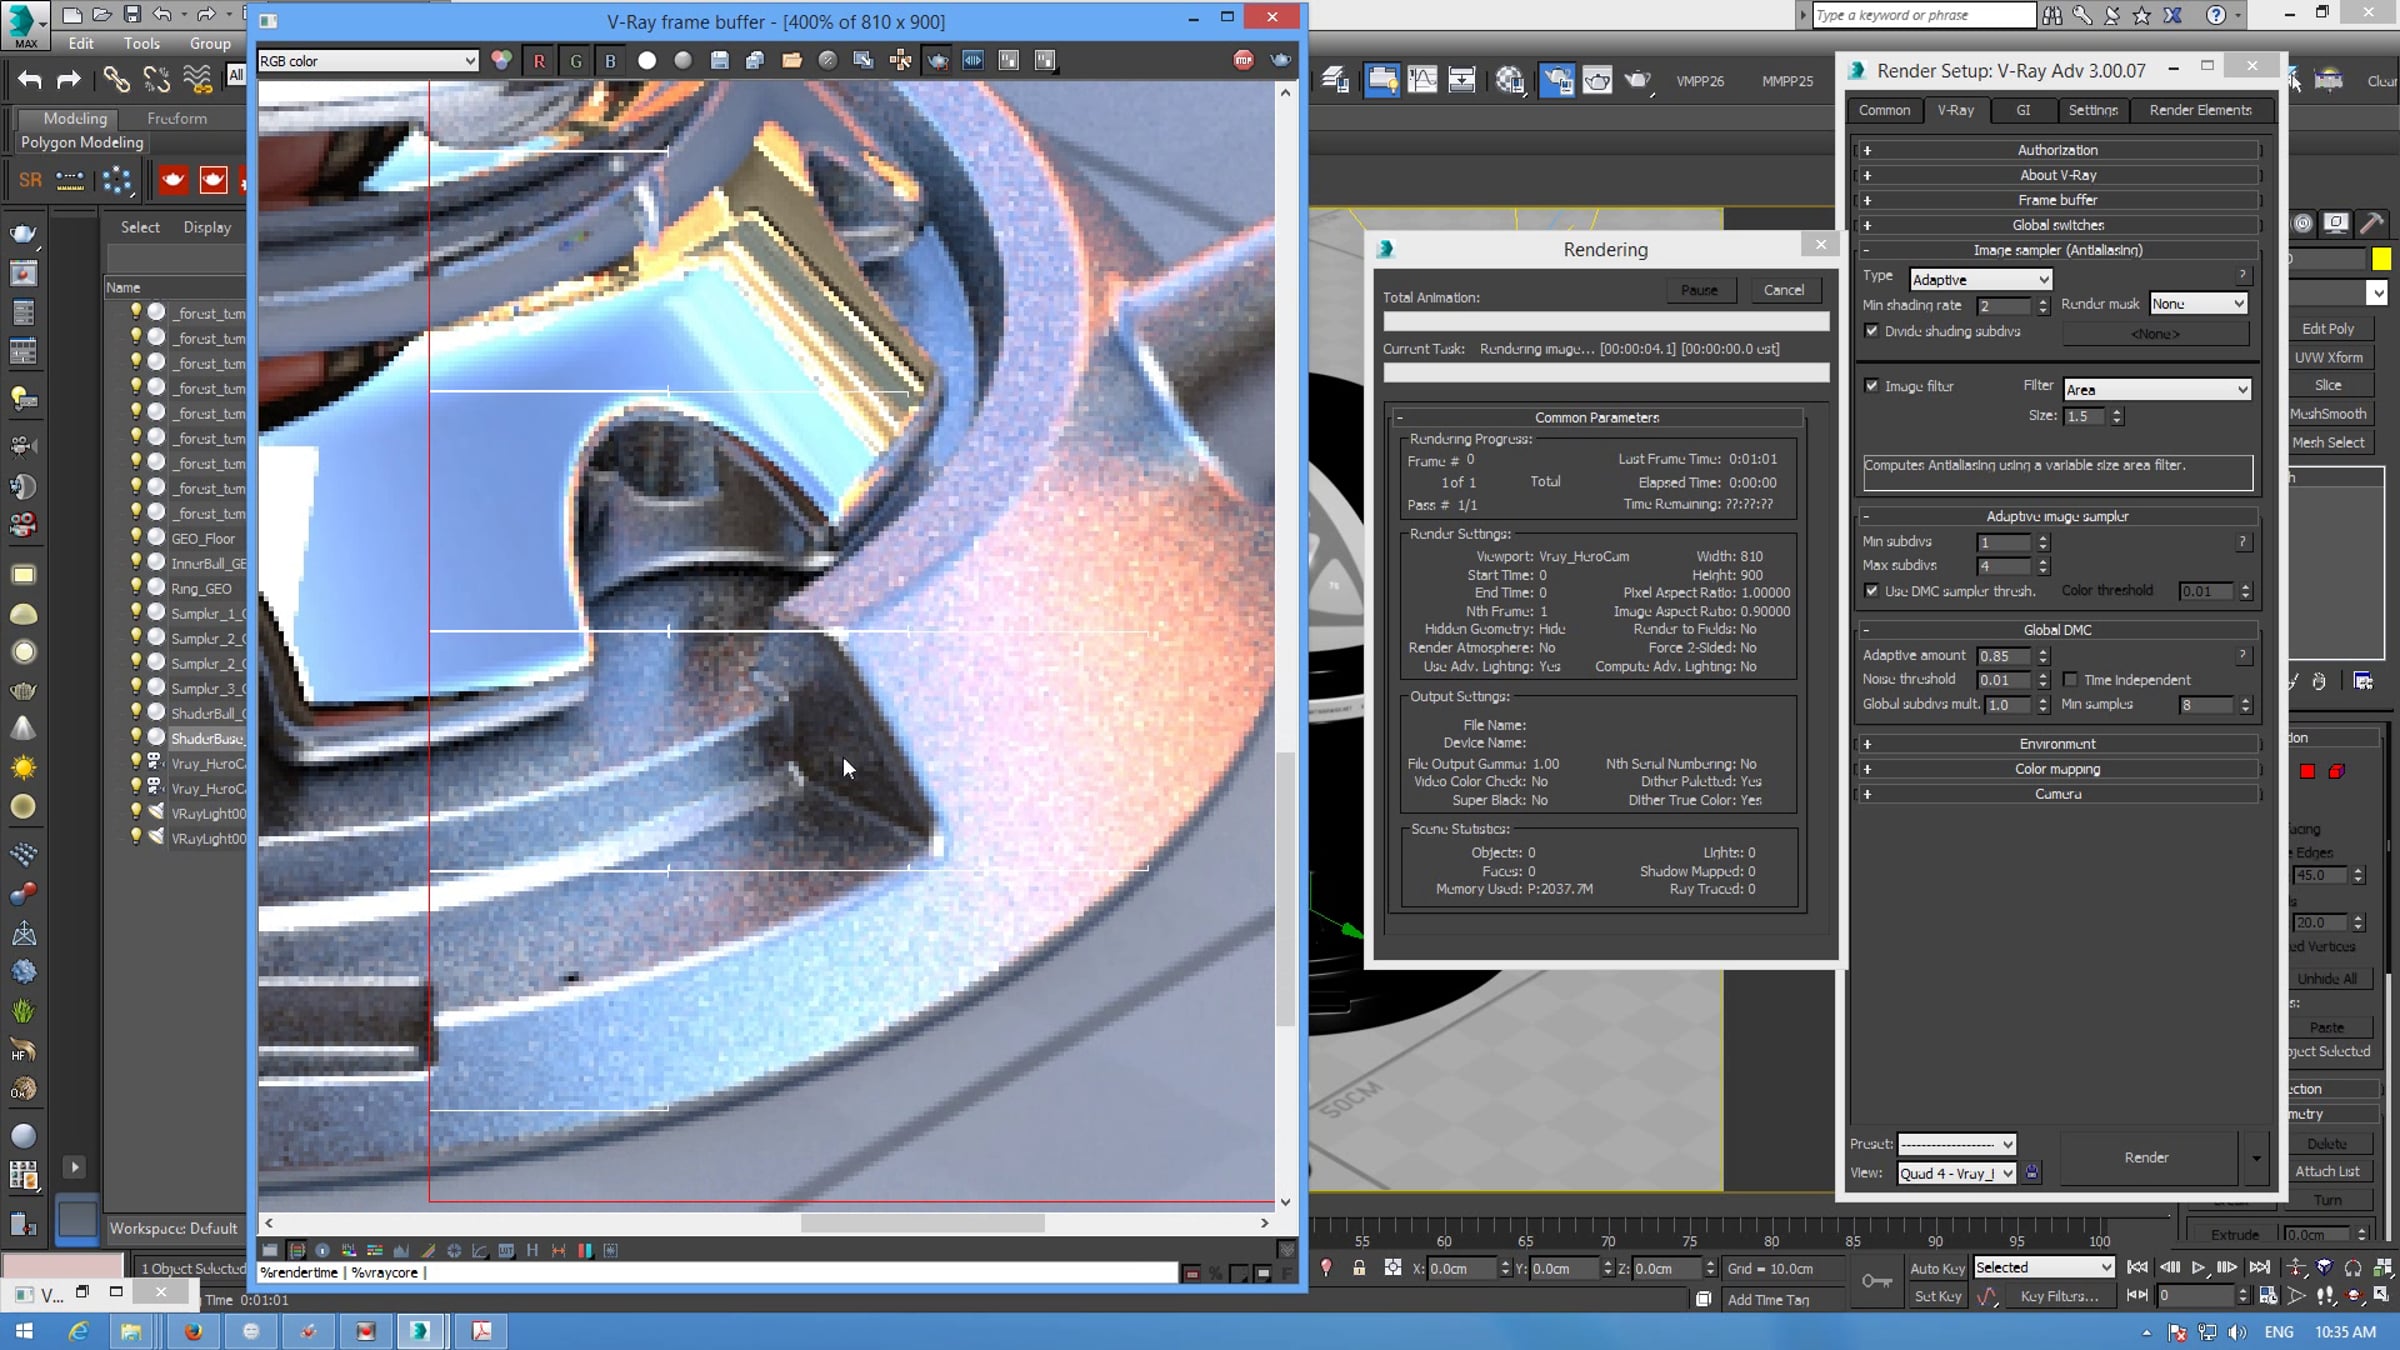Switch to the GI tab

pos(2023,110)
